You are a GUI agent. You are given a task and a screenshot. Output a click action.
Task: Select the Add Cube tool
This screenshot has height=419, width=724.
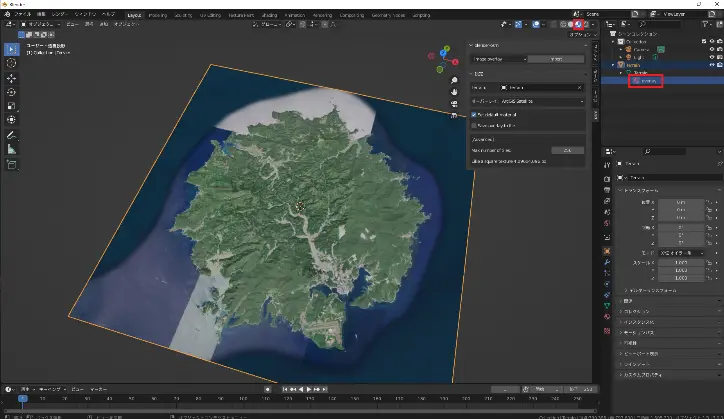tap(11, 164)
